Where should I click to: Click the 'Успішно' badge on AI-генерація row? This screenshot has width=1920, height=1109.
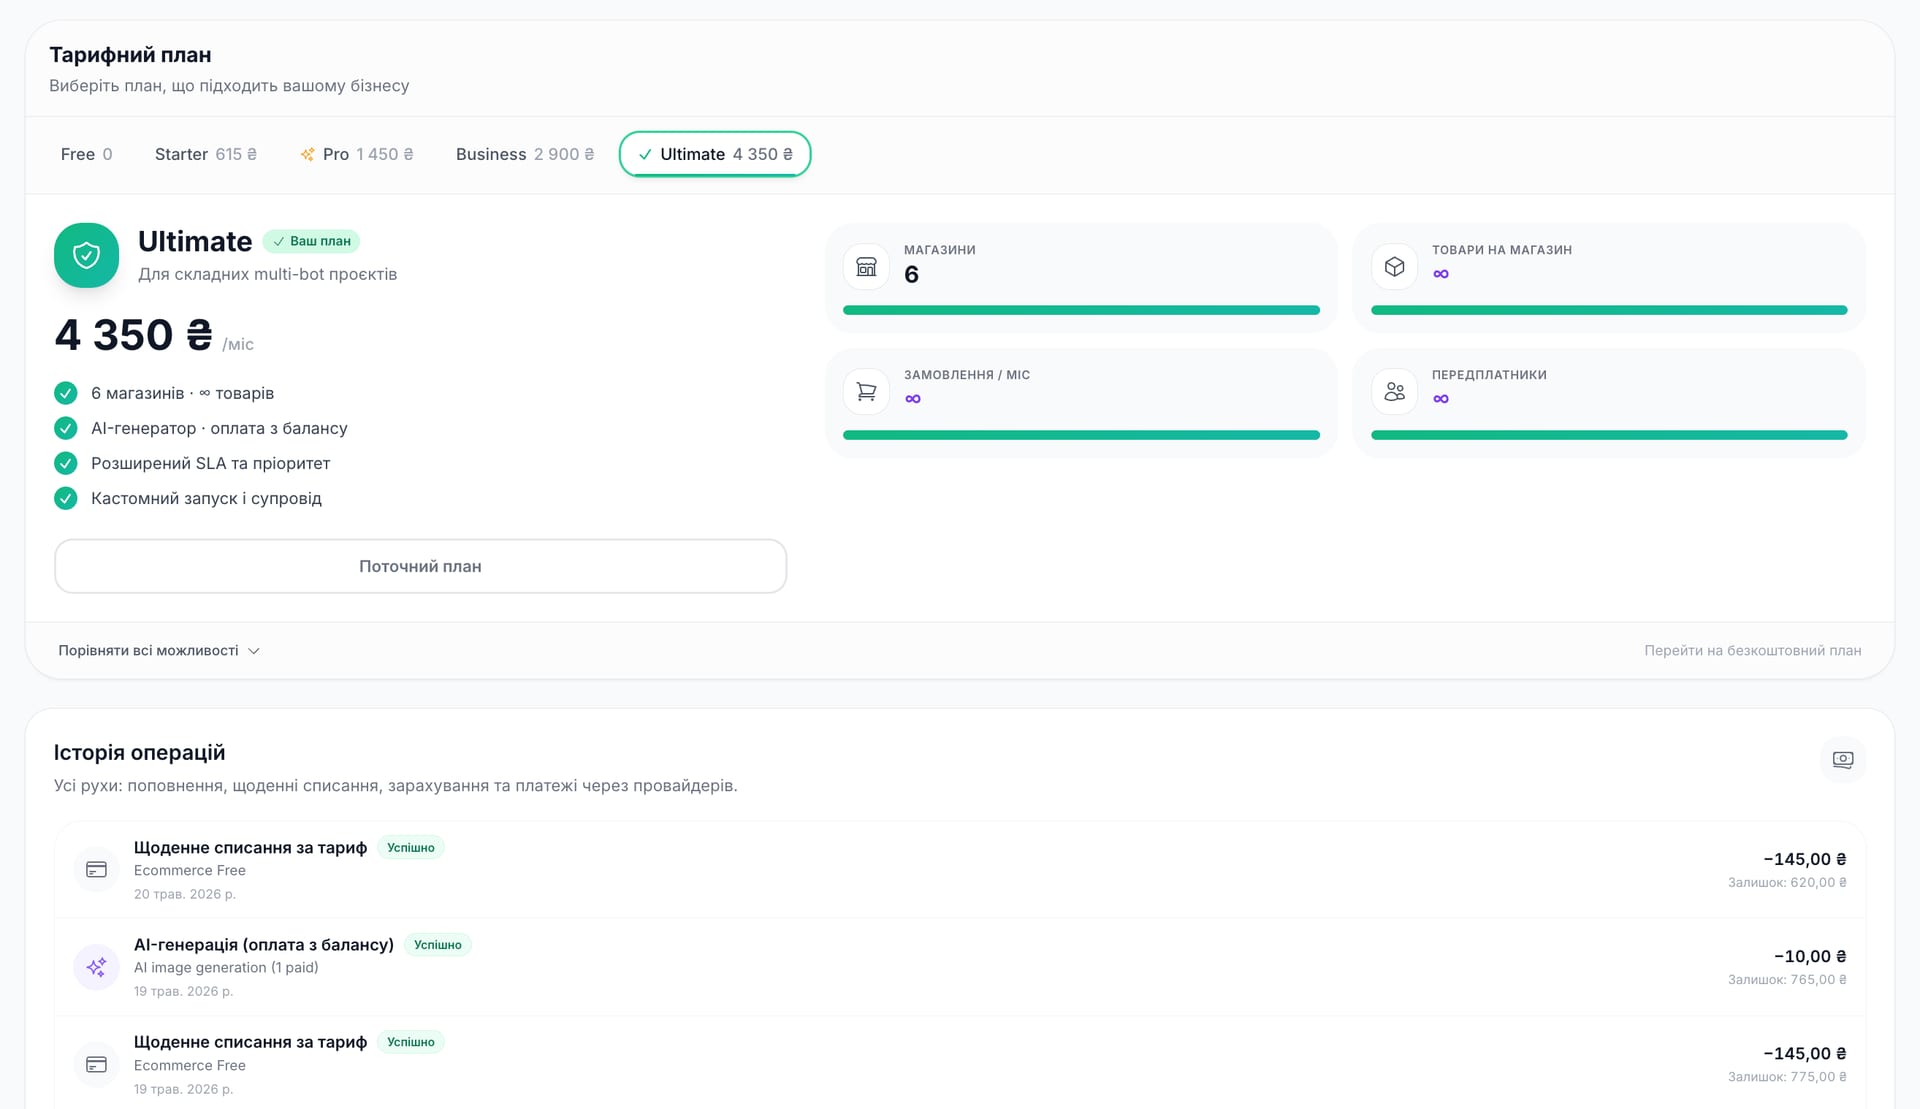click(438, 945)
